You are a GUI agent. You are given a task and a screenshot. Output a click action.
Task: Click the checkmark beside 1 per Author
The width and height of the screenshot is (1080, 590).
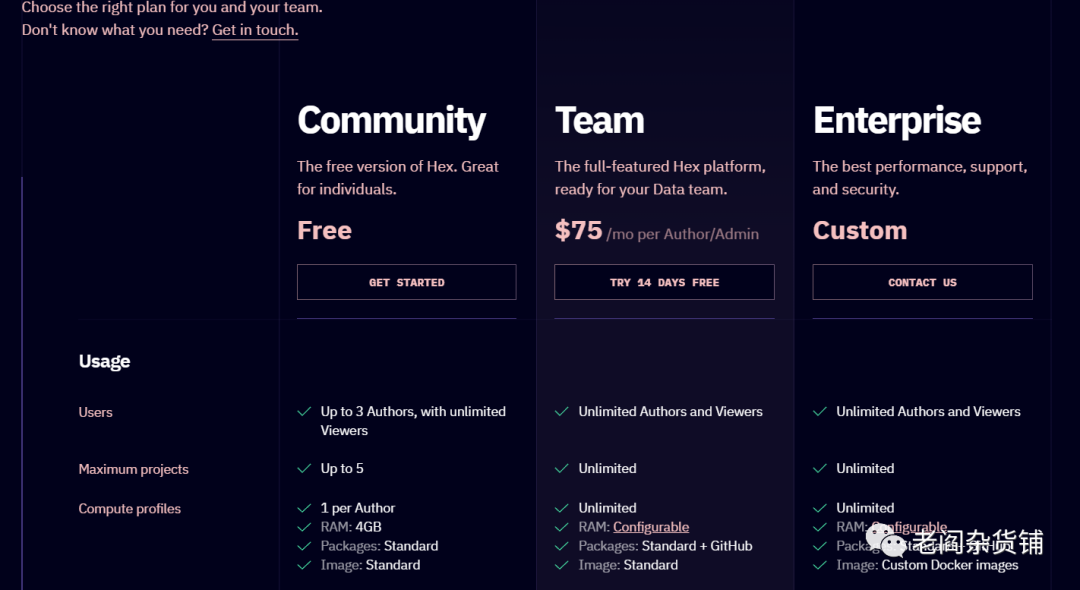click(x=304, y=508)
